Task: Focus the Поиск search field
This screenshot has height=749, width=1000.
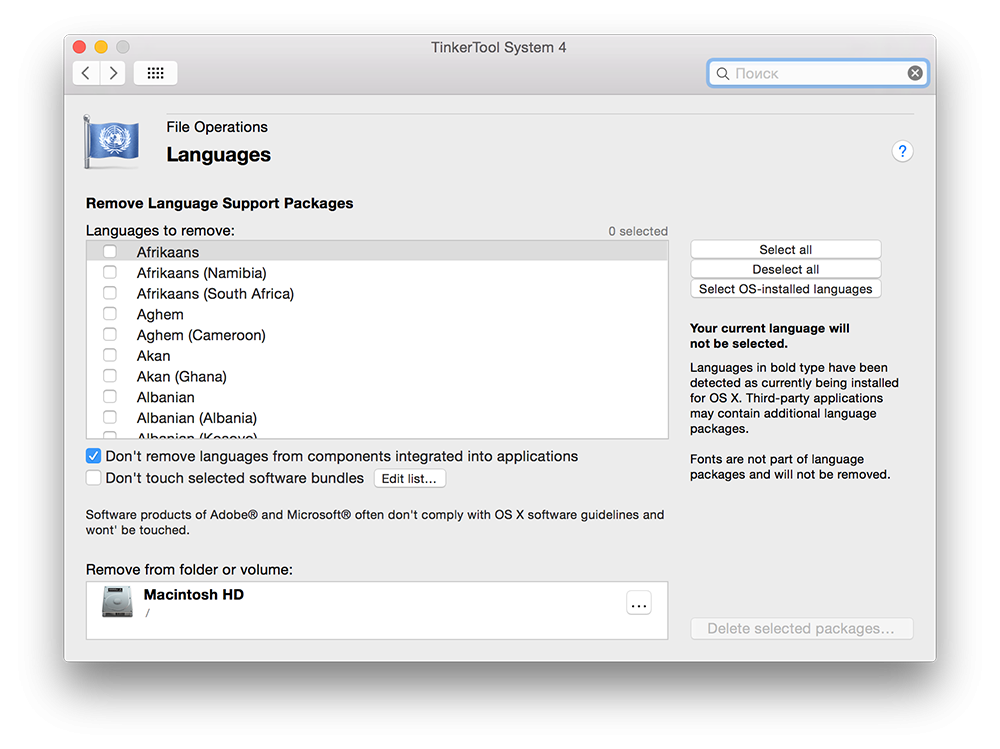Action: [x=818, y=73]
